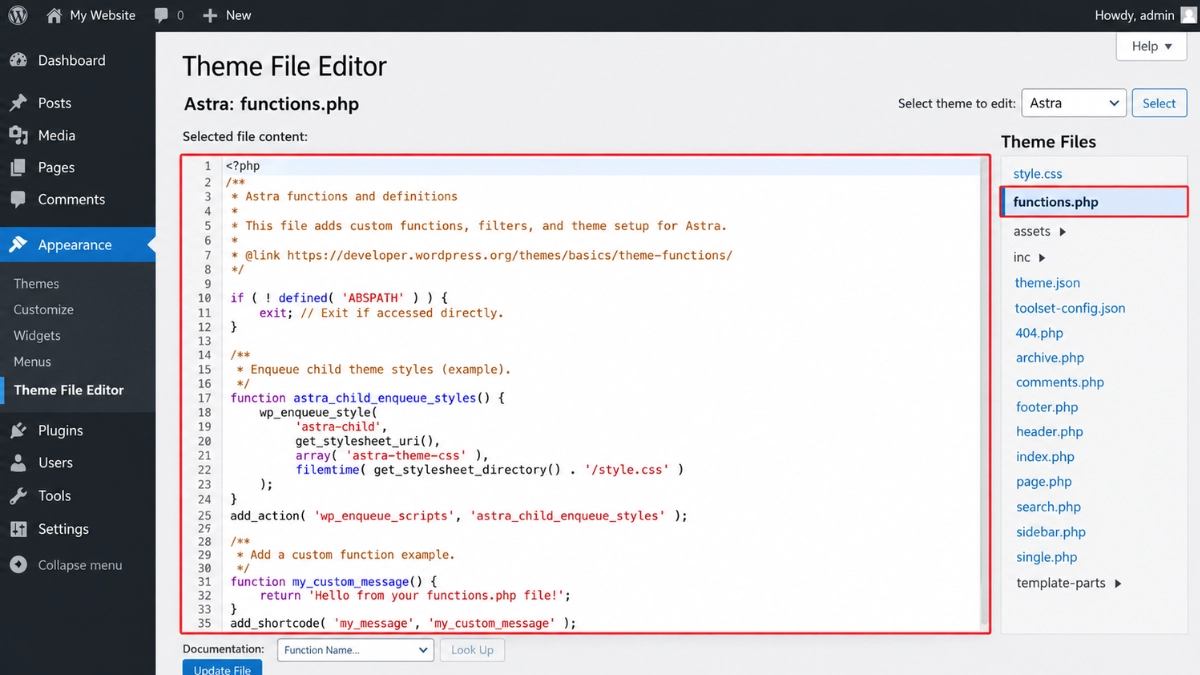The height and width of the screenshot is (675, 1200).
Task: Open toolset-config.json file
Action: pos(1070,308)
